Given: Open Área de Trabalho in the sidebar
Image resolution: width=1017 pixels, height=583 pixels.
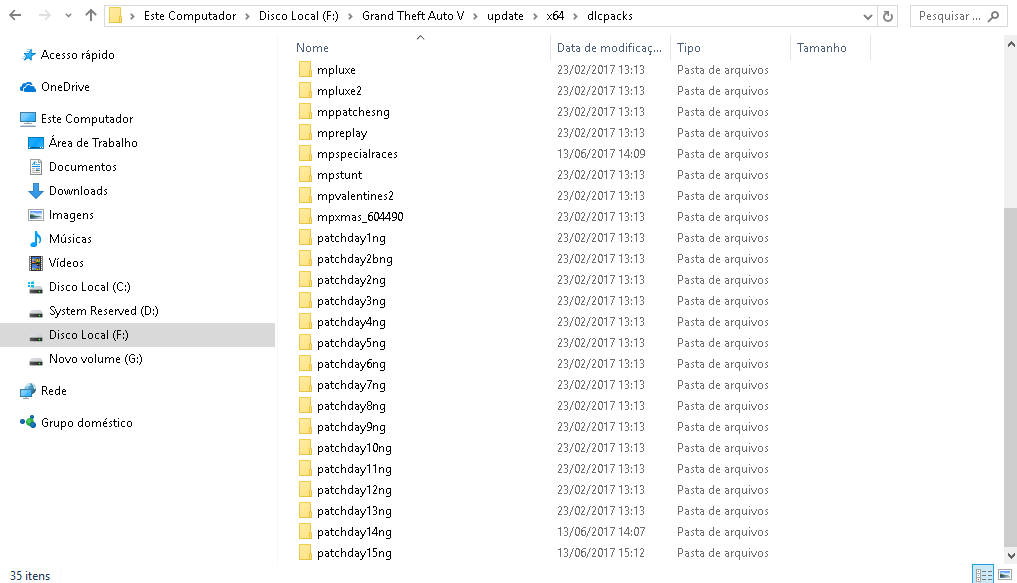Looking at the screenshot, I should click(x=93, y=143).
